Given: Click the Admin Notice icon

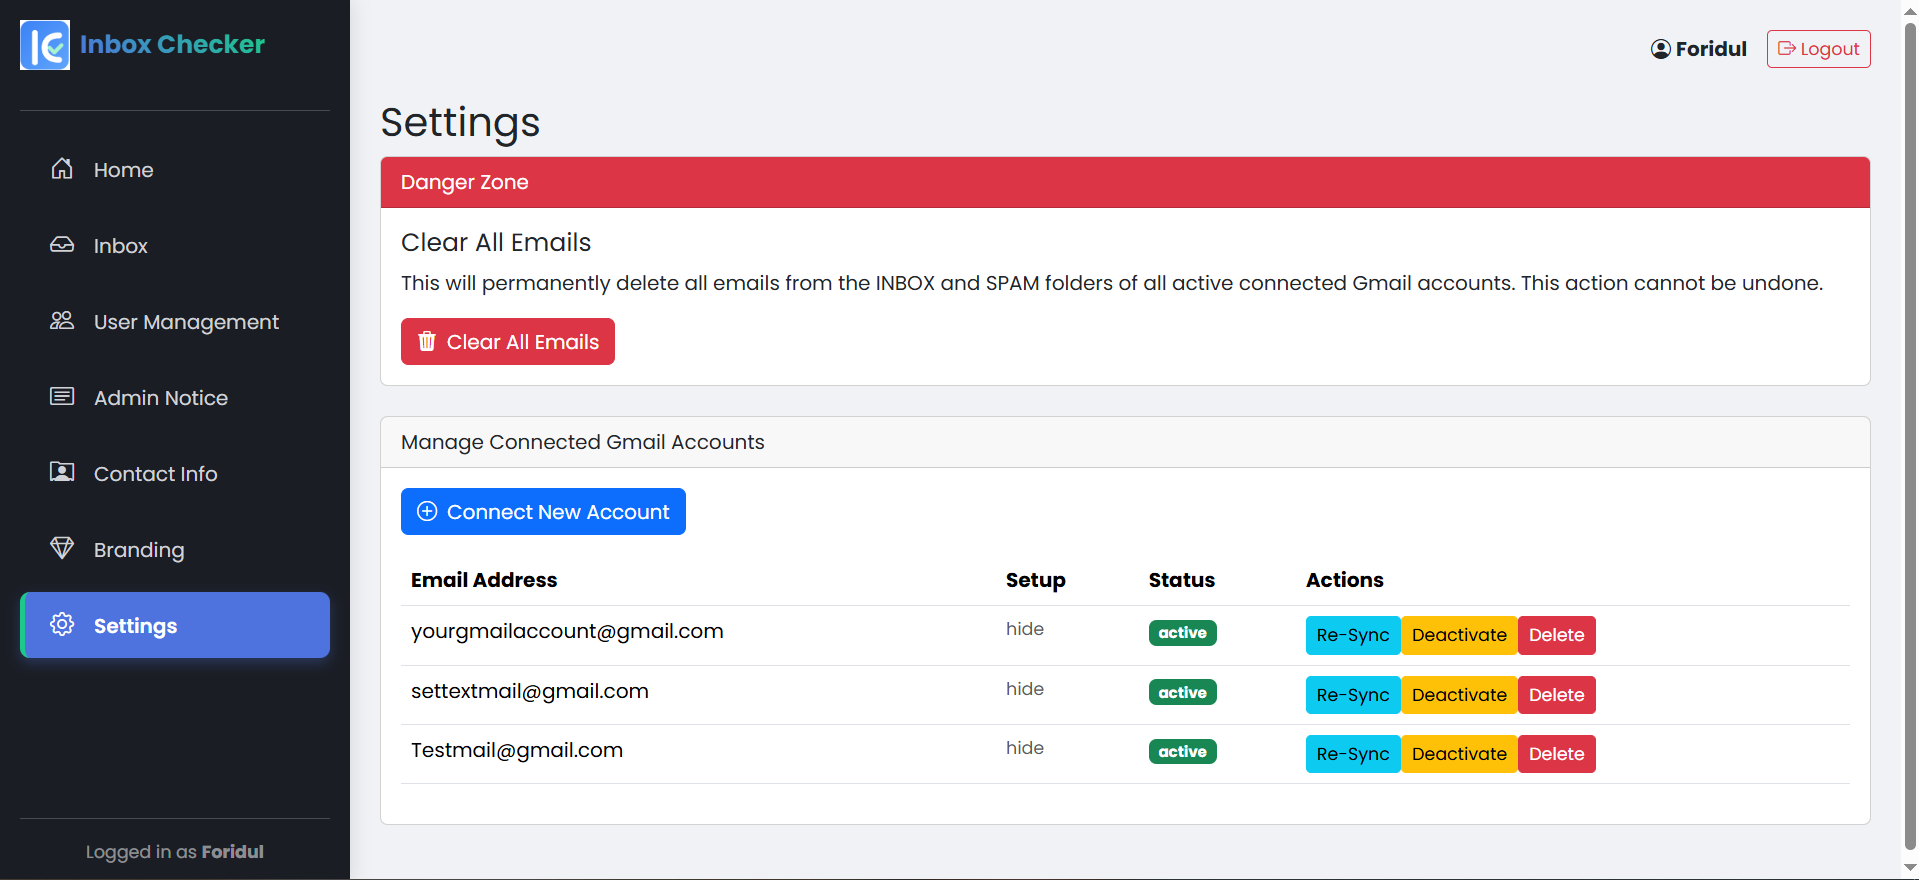Looking at the screenshot, I should (62, 397).
